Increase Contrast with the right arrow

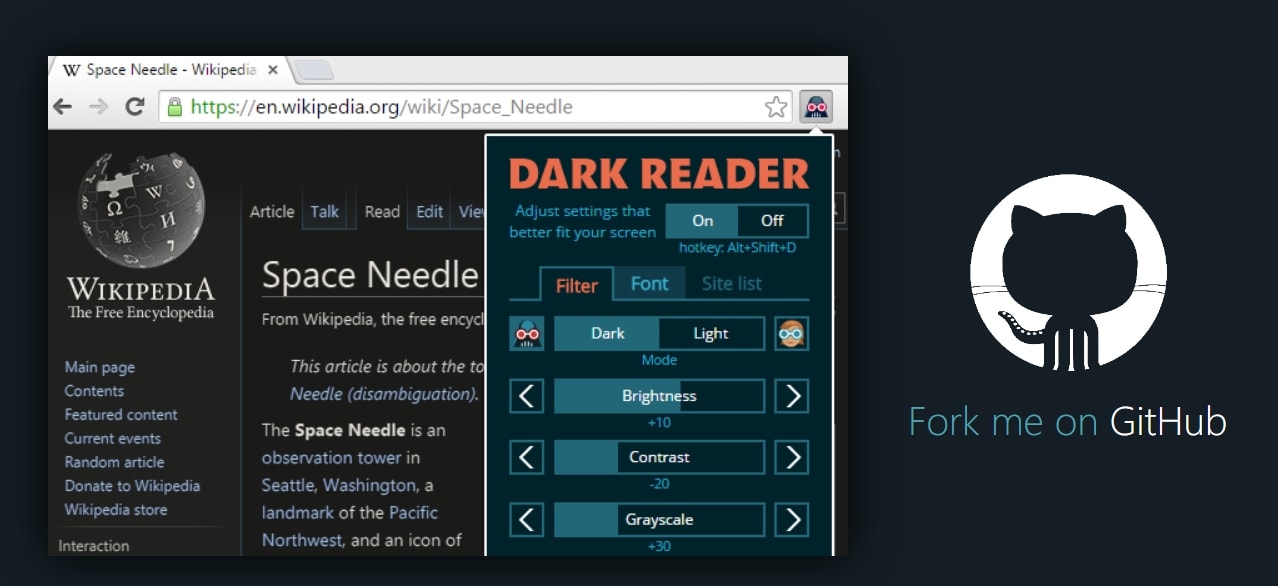[x=792, y=458]
